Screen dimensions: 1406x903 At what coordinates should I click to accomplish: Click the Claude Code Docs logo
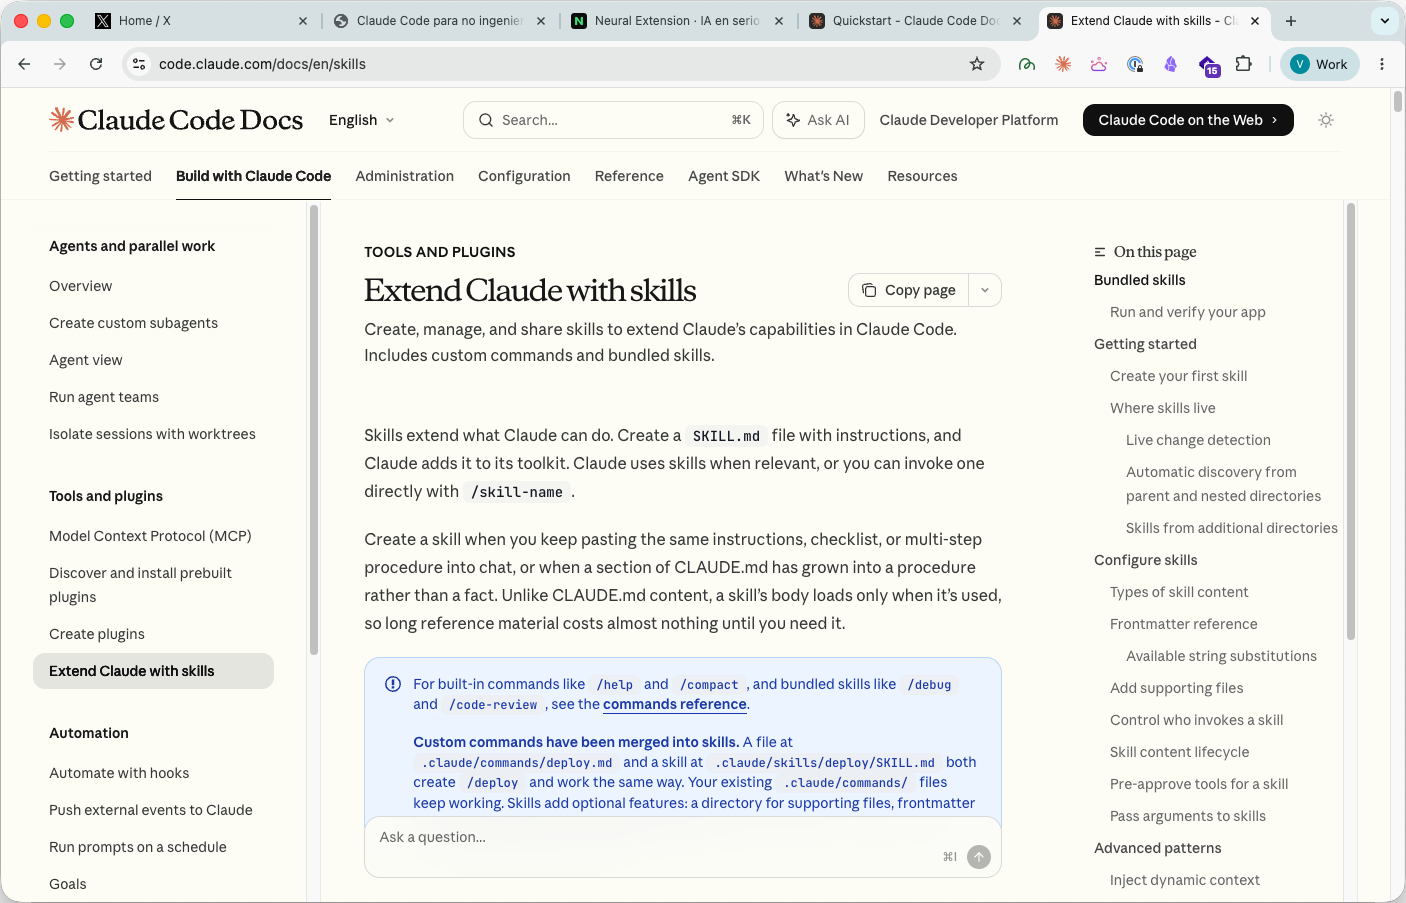176,120
